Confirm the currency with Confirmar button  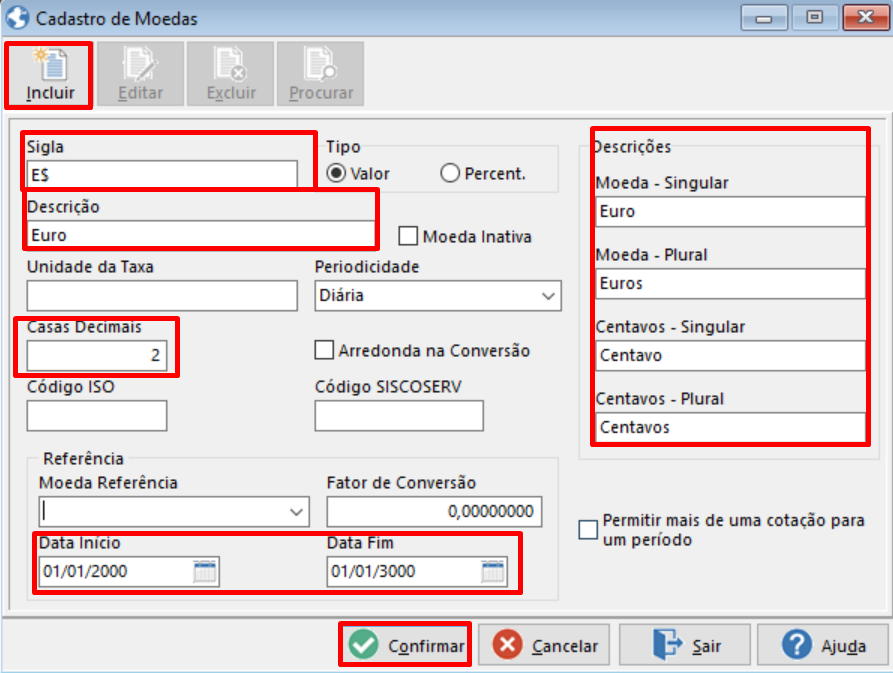[405, 645]
